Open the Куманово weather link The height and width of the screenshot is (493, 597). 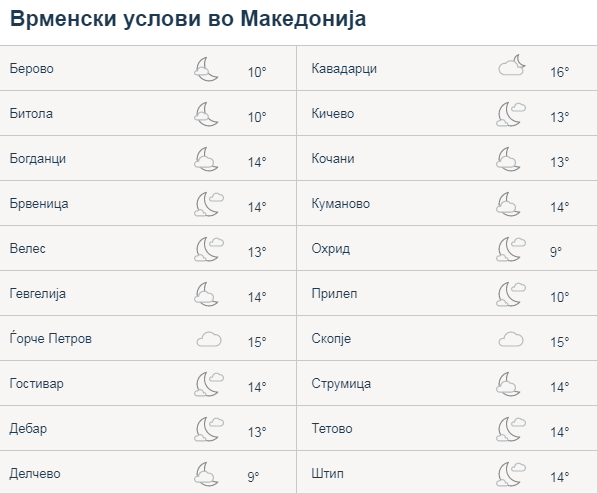[x=341, y=203]
